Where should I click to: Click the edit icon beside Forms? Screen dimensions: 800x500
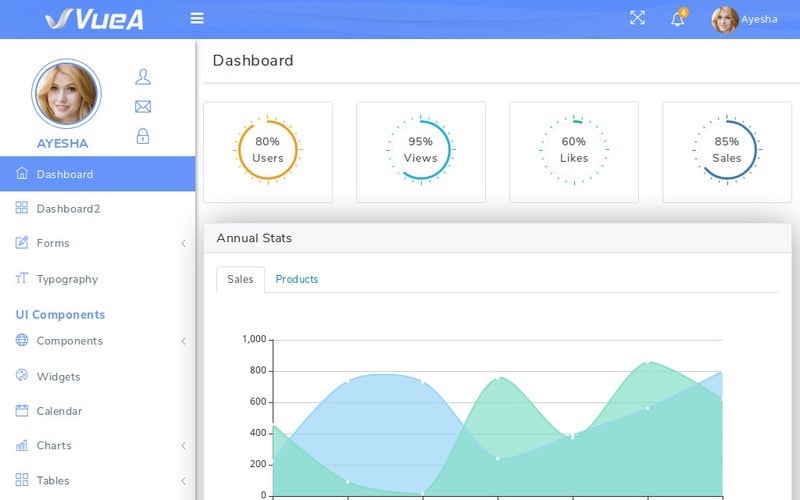pos(21,242)
